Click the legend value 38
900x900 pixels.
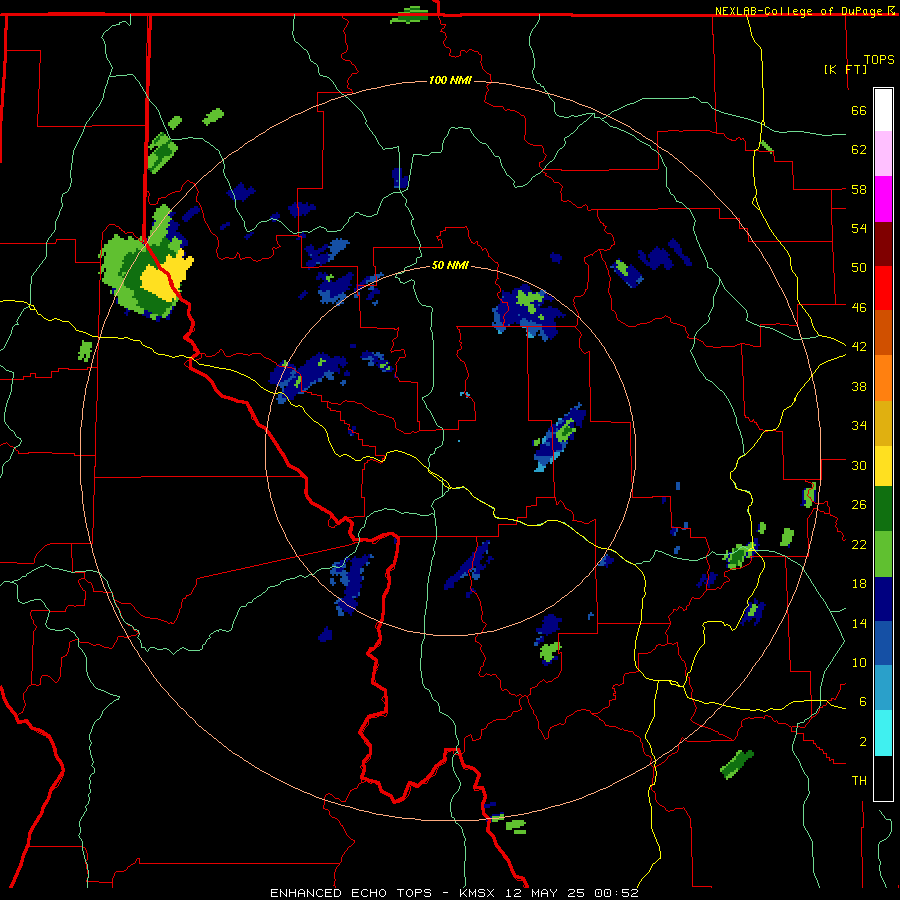pos(859,386)
